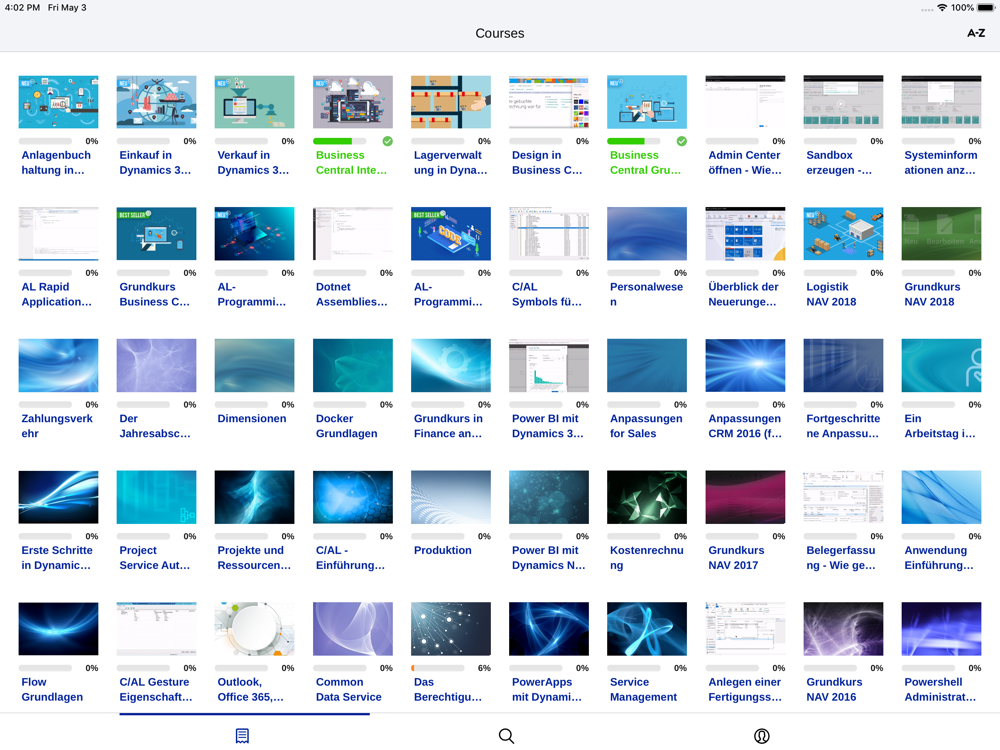
Task: Tap the green progress bar of Business Central Gru…
Action: point(634,141)
